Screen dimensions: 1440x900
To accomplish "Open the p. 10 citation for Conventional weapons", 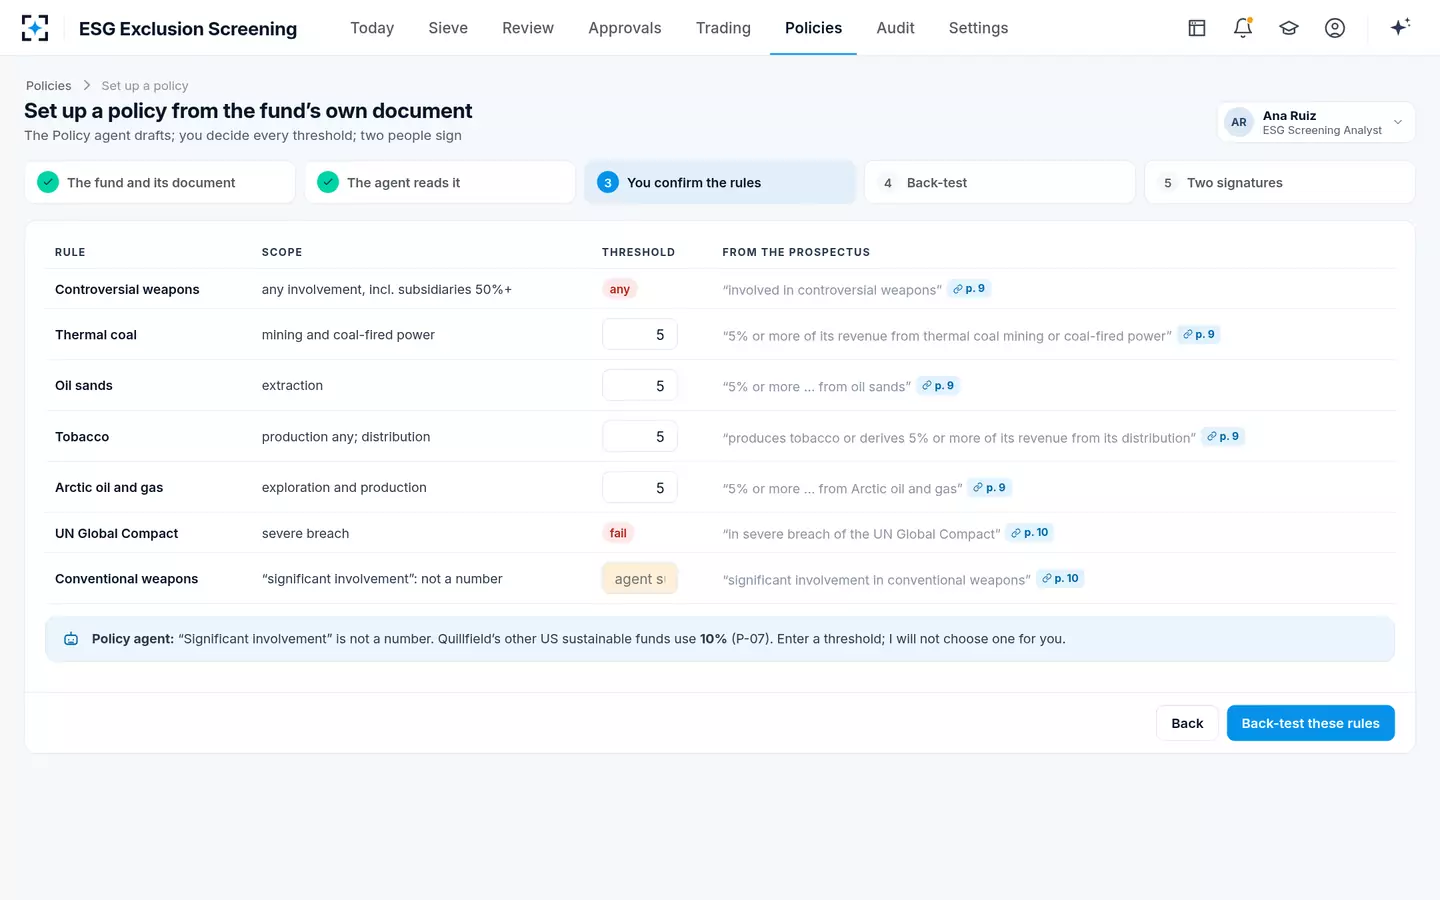I will point(1060,579).
